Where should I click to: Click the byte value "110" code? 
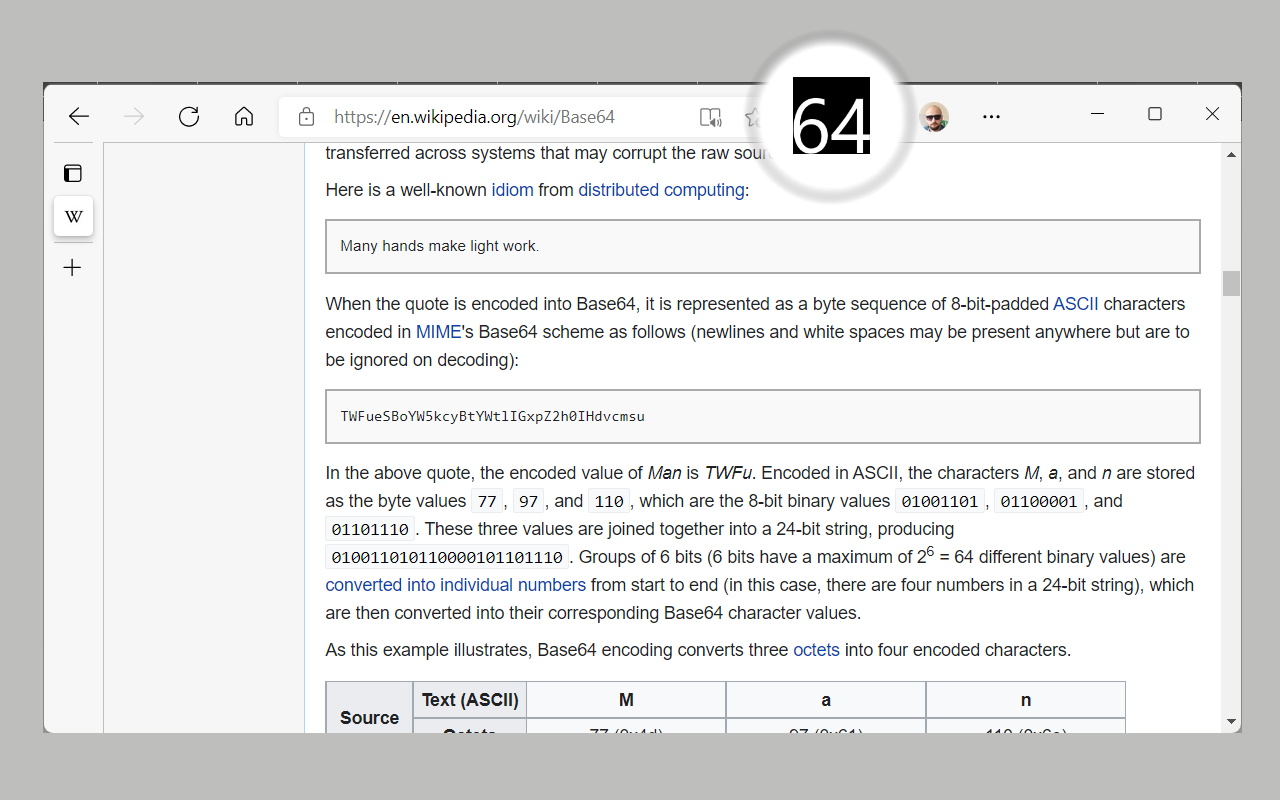(x=609, y=501)
